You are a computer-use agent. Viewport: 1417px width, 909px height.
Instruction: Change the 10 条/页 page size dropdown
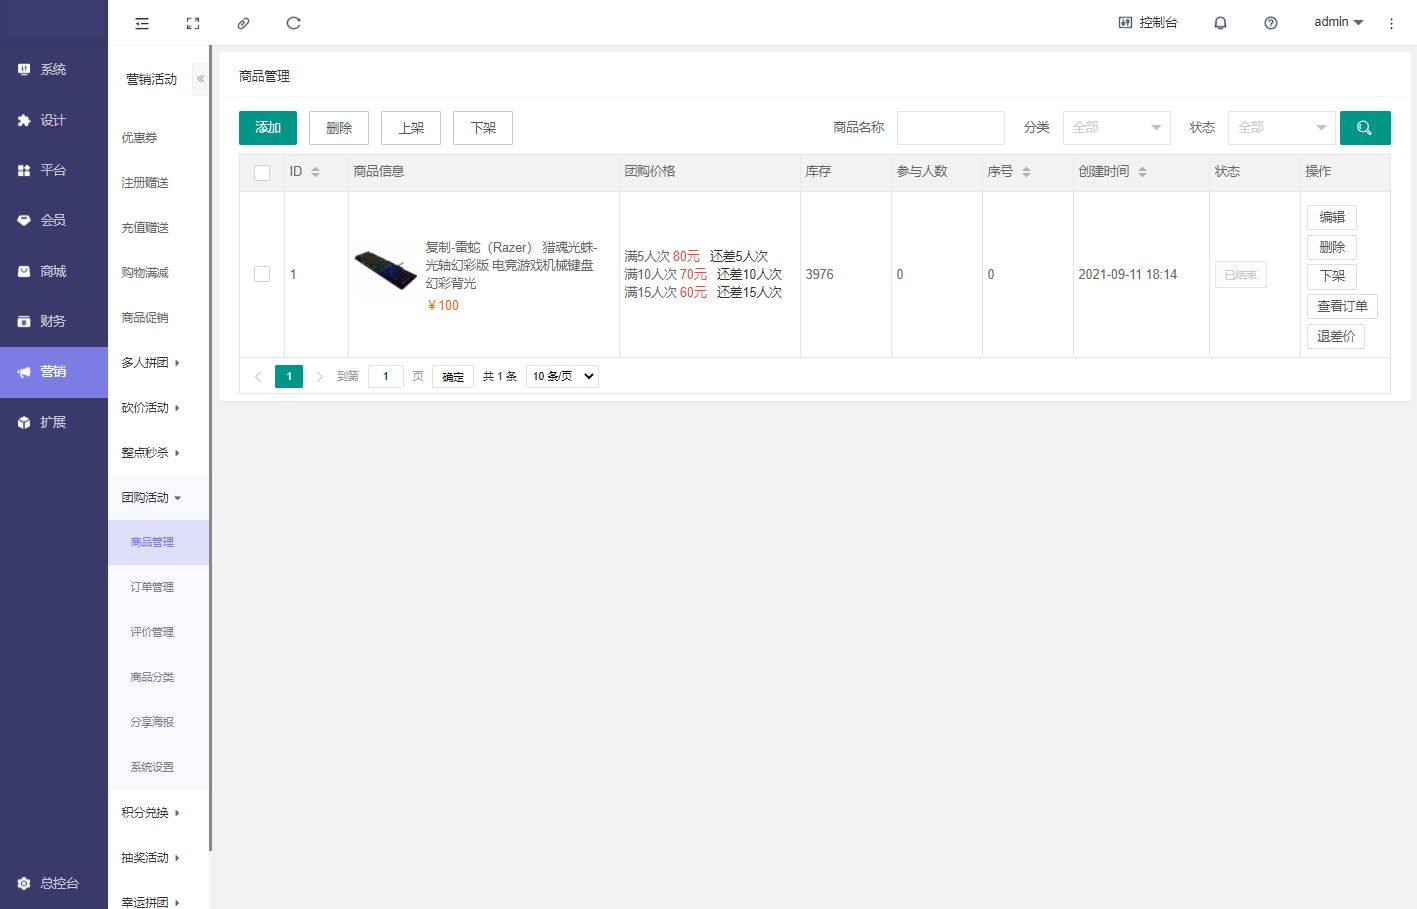(562, 376)
